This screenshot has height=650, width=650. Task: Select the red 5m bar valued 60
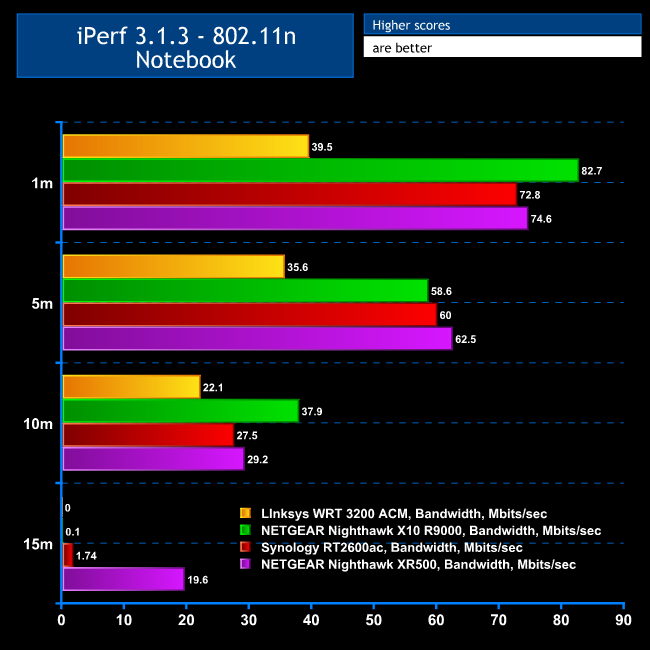[x=250, y=314]
